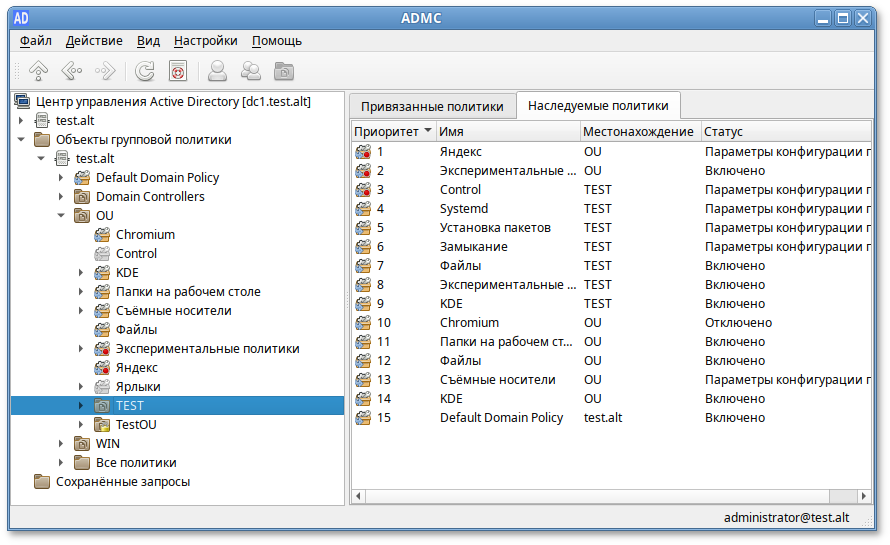
Task: Click the navigate back toolbar arrow
Action: tap(71, 71)
